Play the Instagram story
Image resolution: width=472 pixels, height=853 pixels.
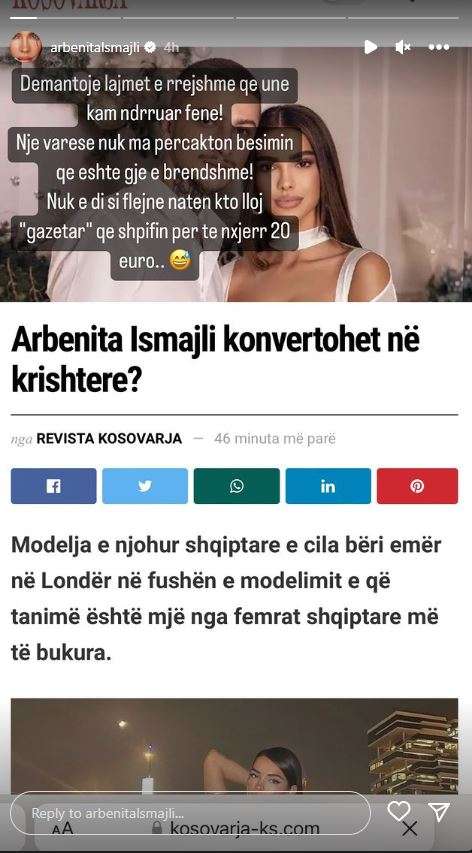[370, 47]
